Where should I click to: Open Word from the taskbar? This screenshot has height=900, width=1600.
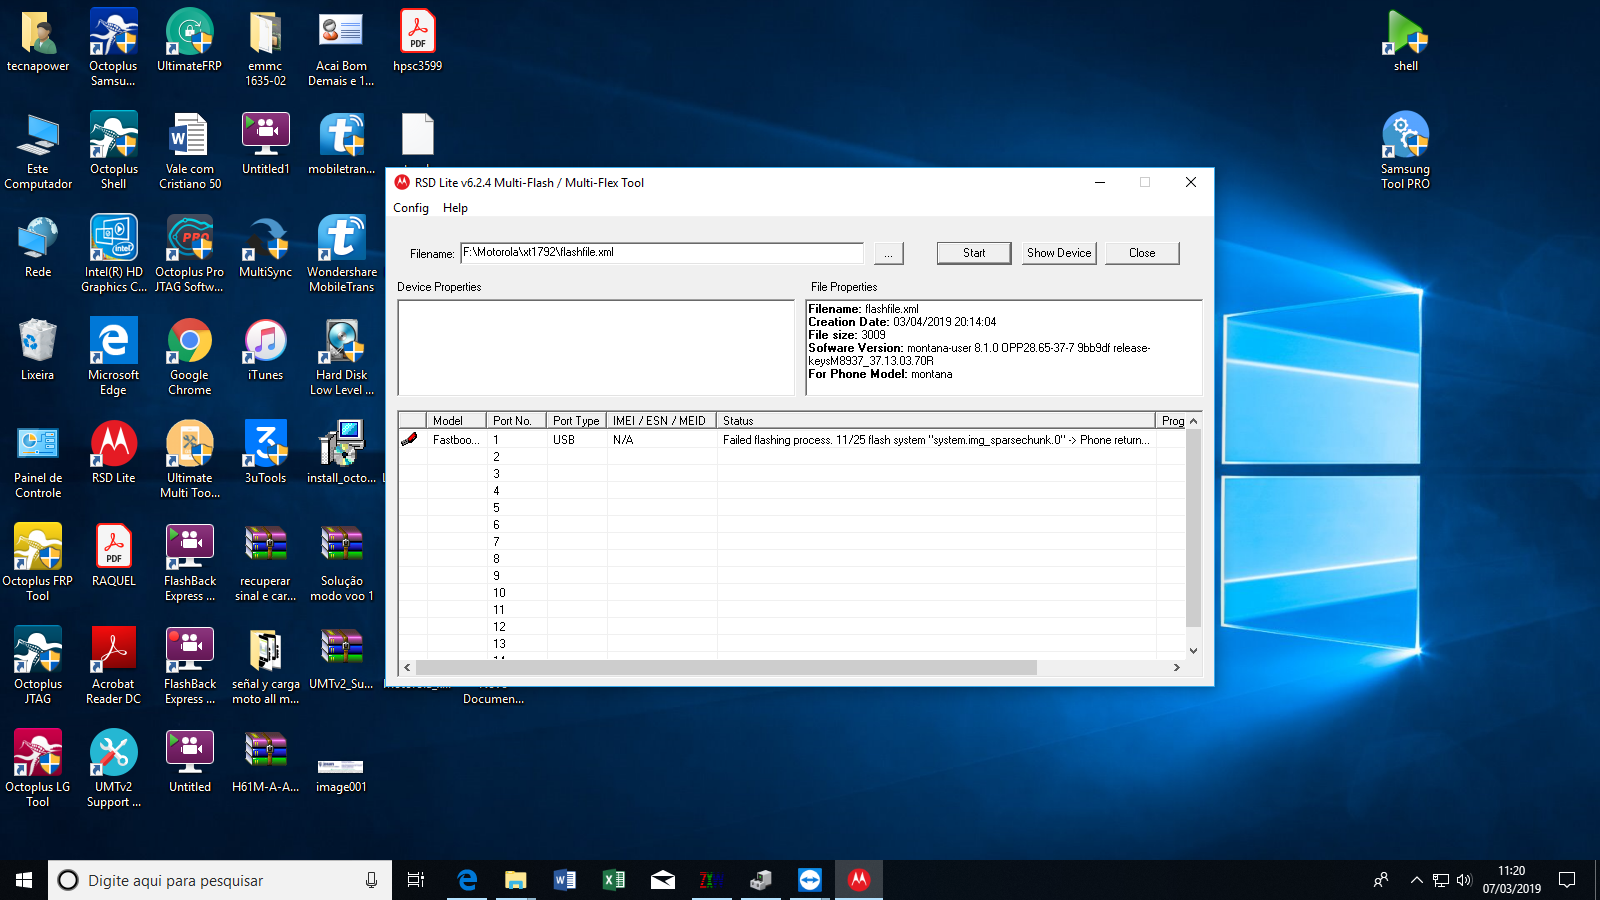(x=564, y=880)
